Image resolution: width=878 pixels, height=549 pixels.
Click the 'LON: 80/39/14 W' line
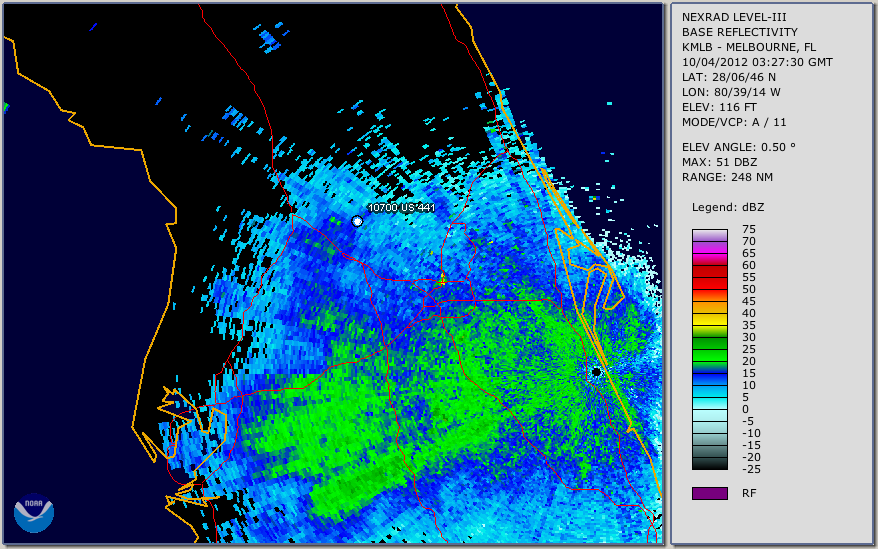(x=731, y=92)
